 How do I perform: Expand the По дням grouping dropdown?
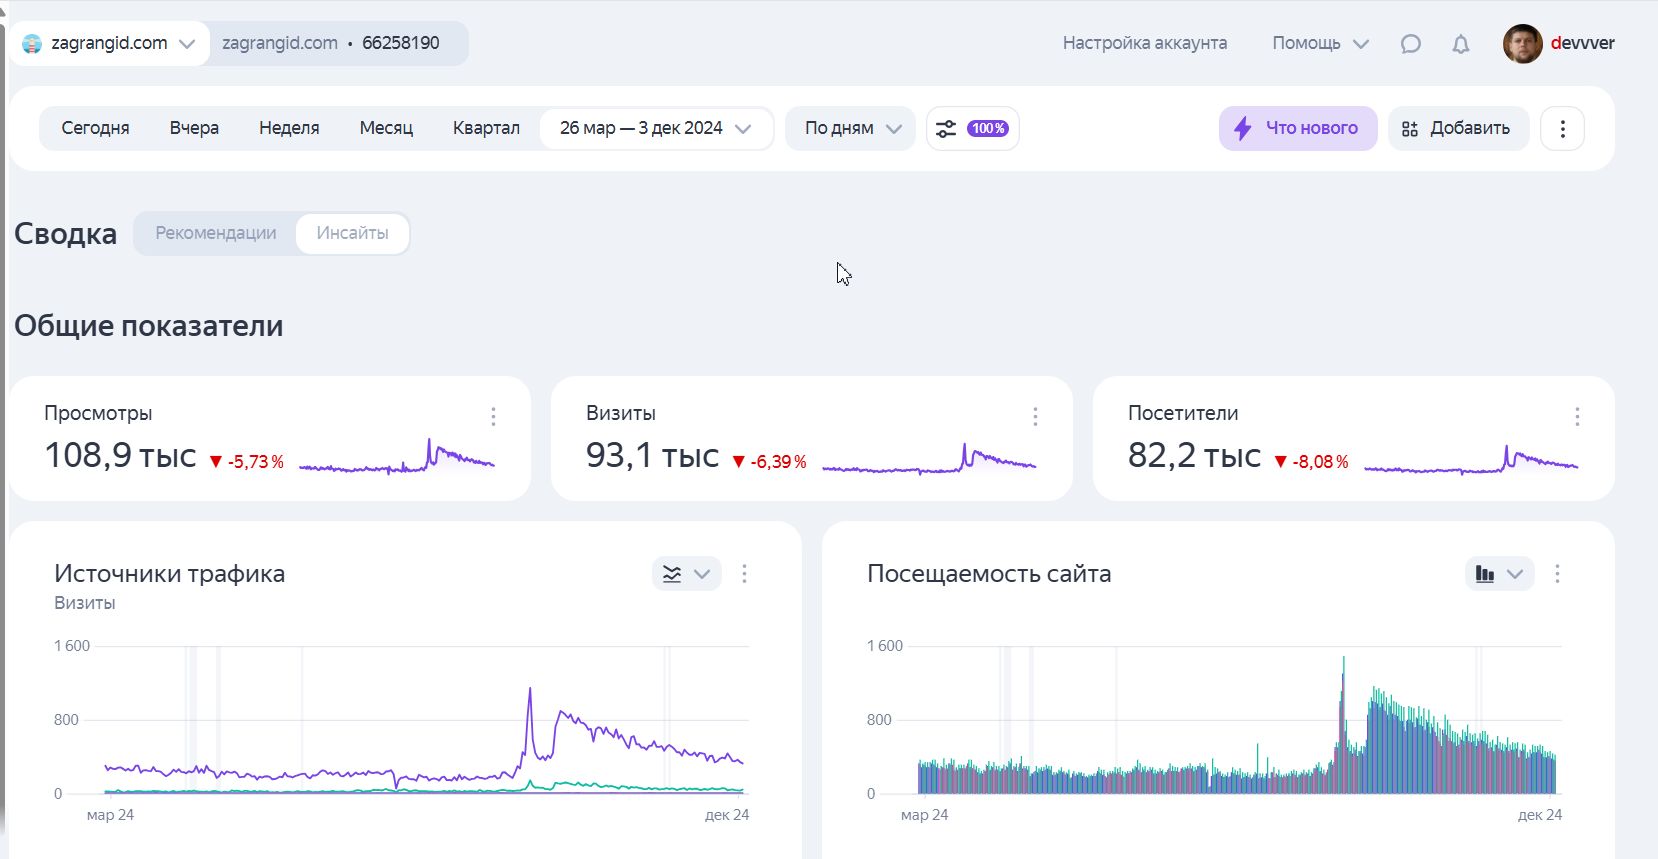pos(851,128)
